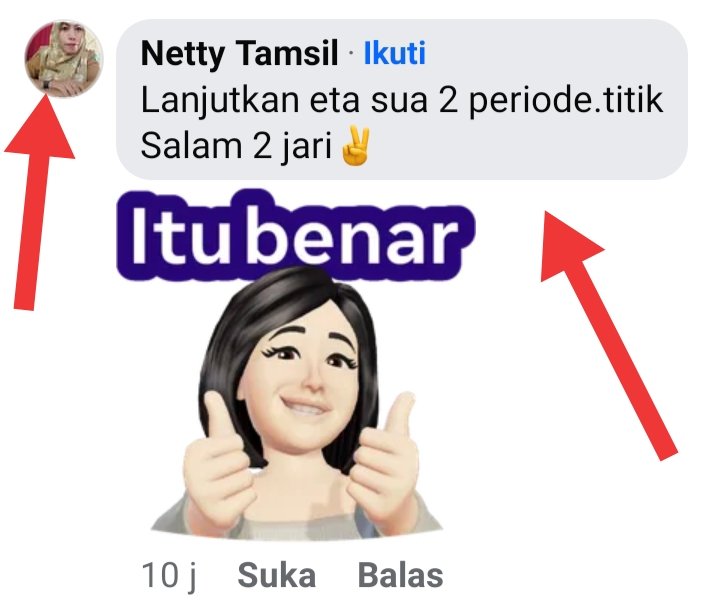Click the victory hand emoji in the comment
Image resolution: width=719 pixels, height=613 pixels.
[x=355, y=147]
